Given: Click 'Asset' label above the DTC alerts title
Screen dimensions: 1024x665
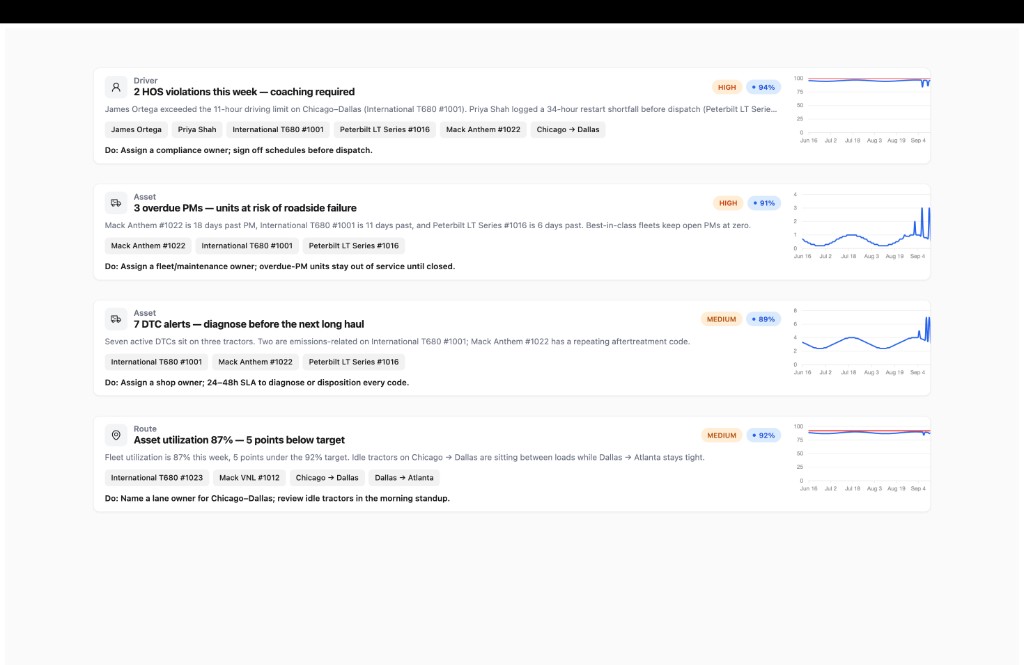Looking at the screenshot, I should pyautogui.click(x=145, y=313).
